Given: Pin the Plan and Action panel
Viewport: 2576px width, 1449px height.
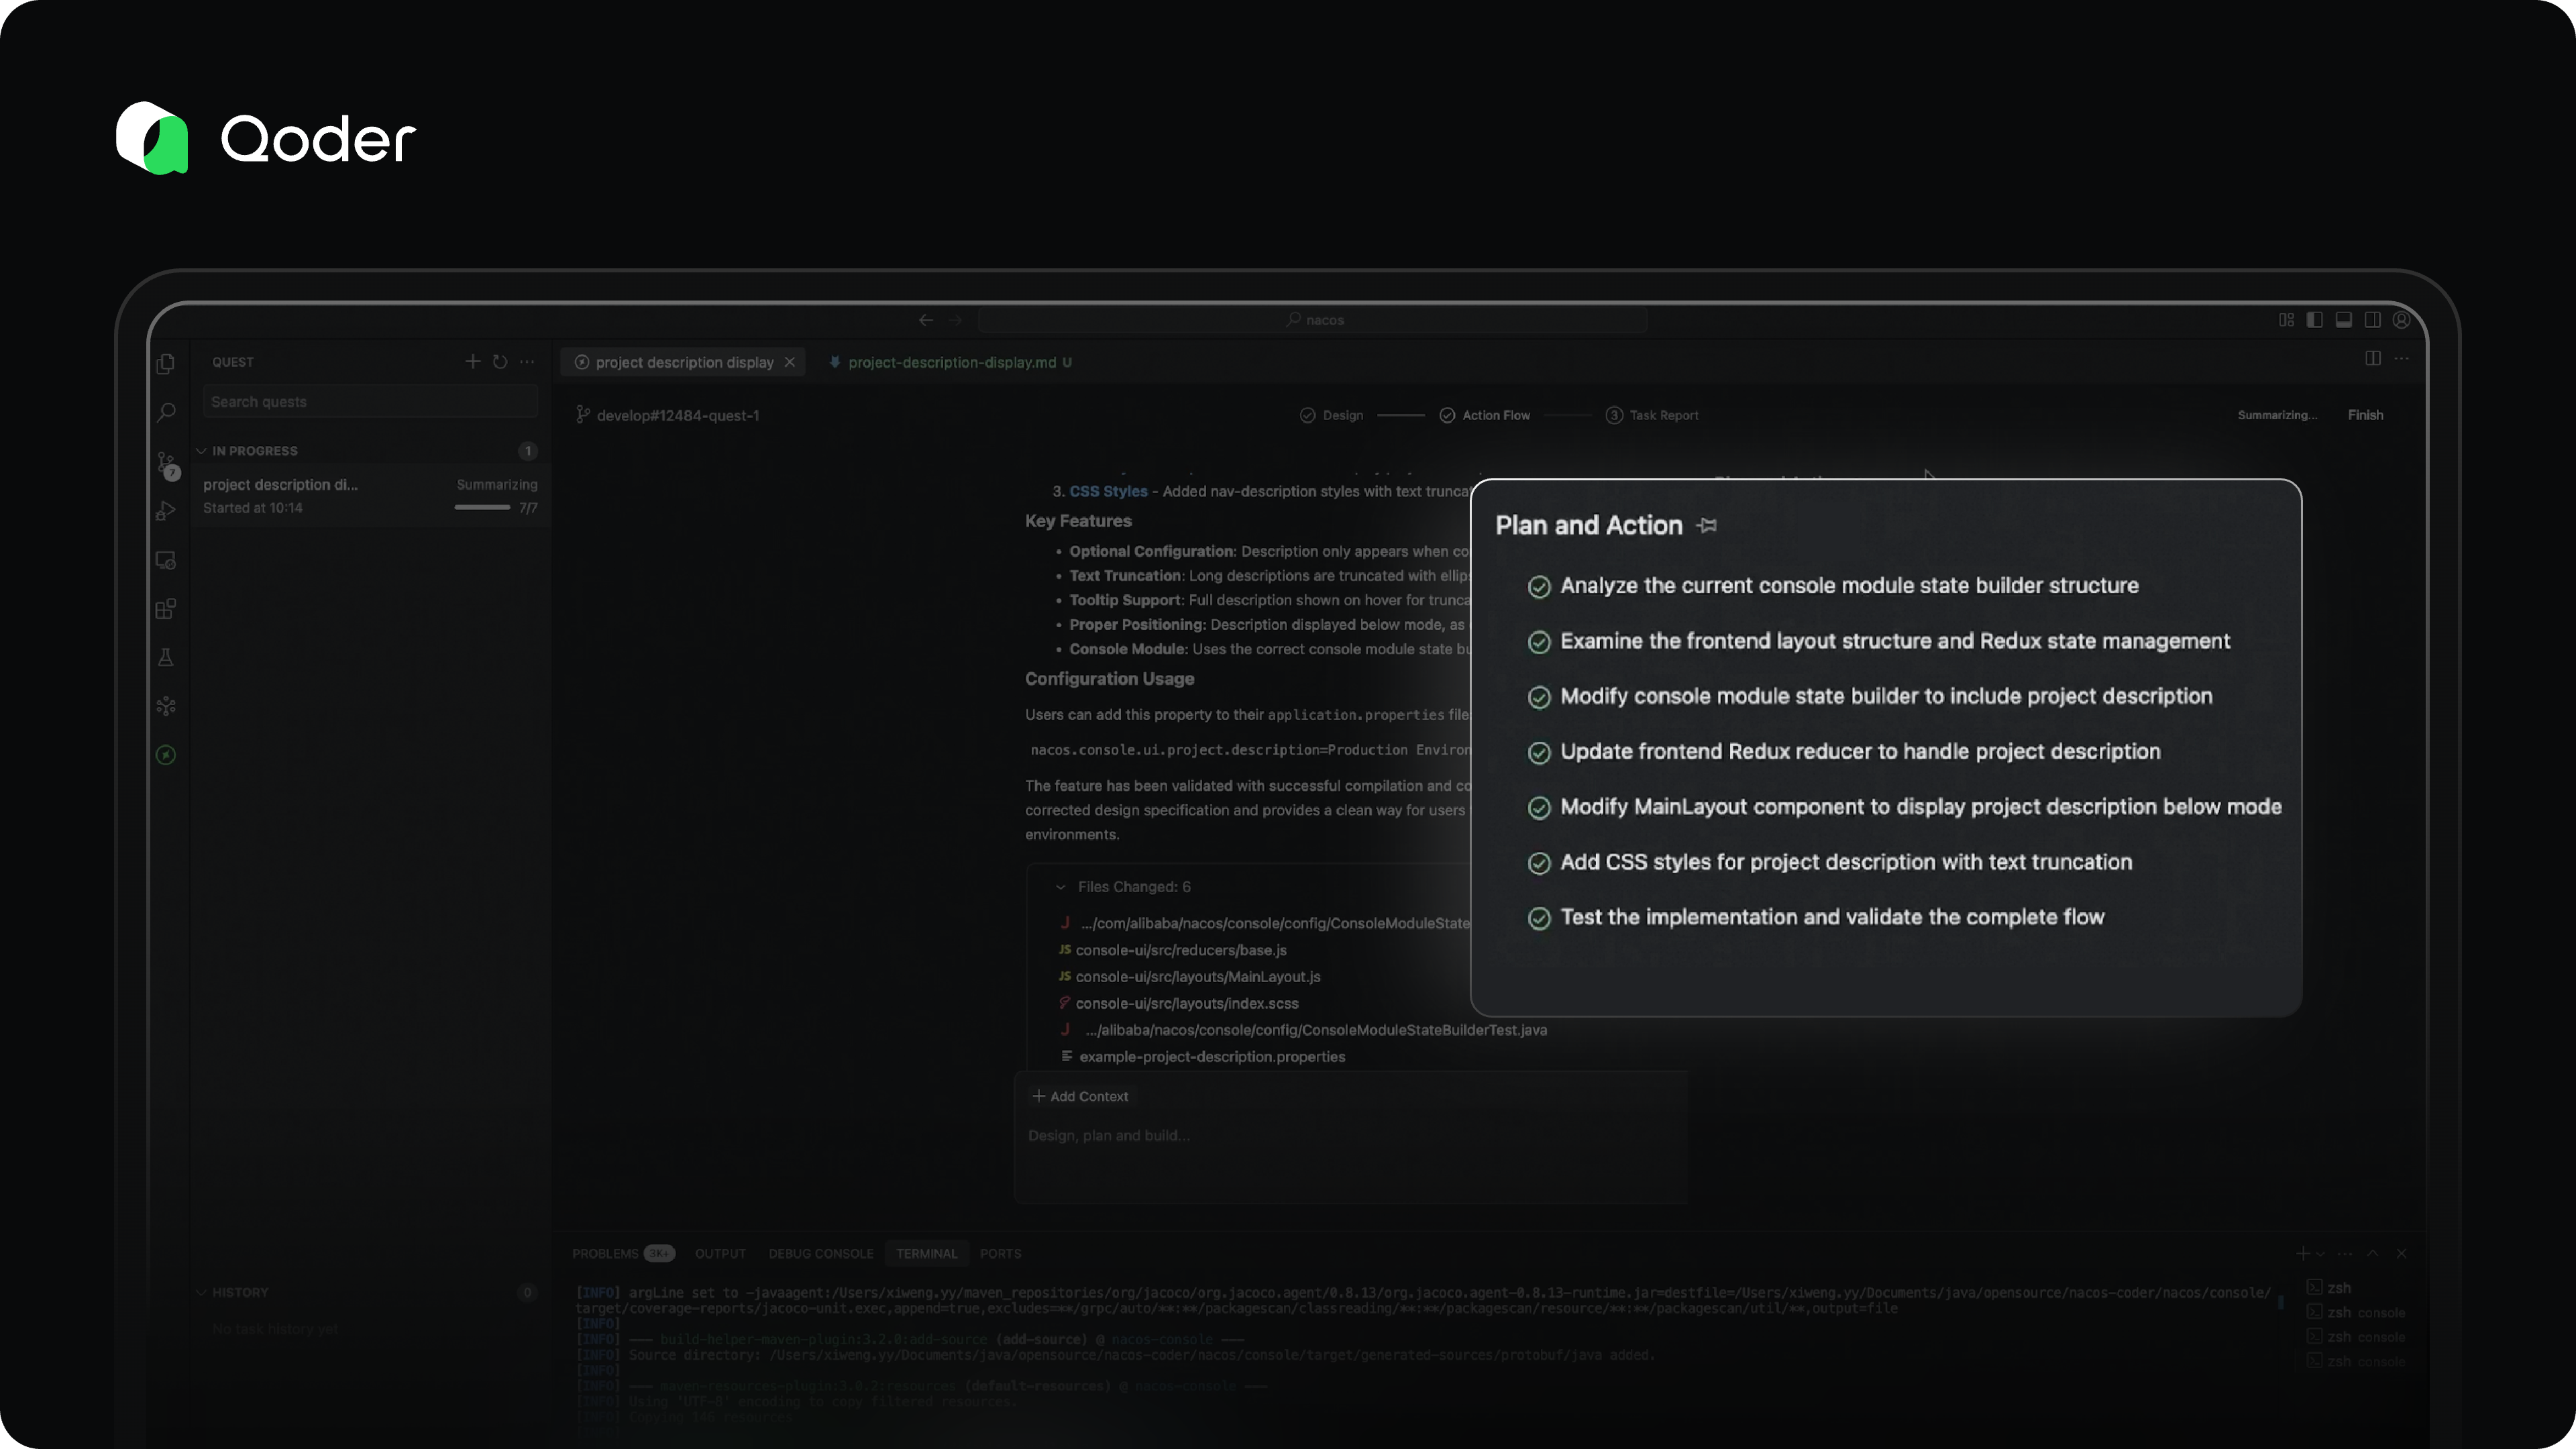Looking at the screenshot, I should point(1707,526).
